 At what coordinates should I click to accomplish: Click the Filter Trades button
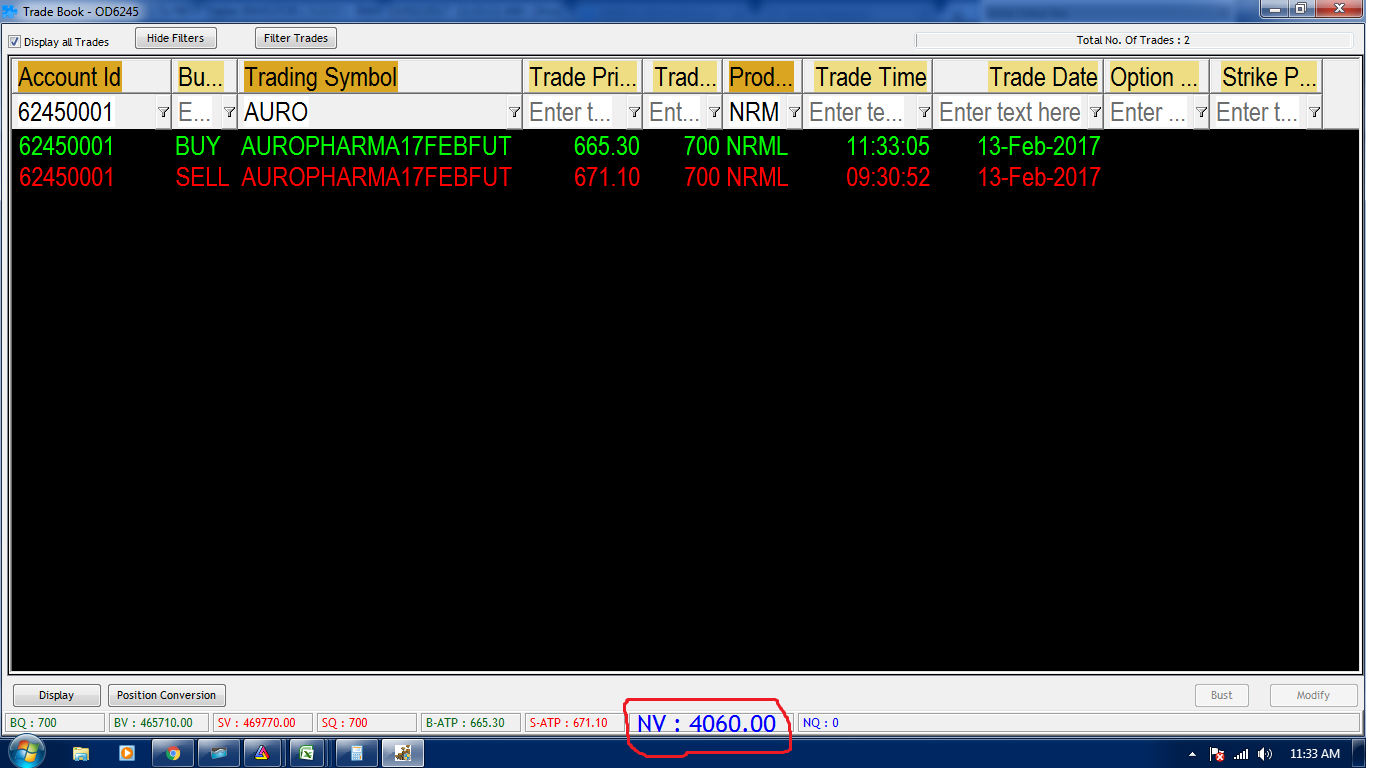pyautogui.click(x=296, y=38)
